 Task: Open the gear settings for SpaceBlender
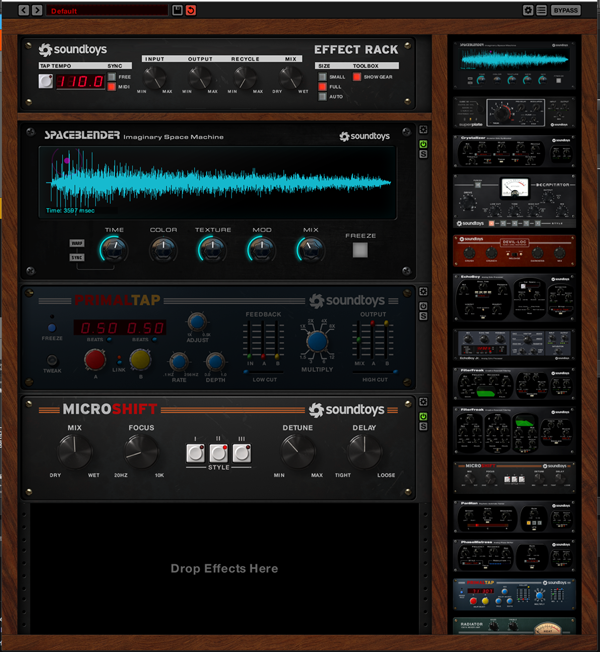(423, 130)
